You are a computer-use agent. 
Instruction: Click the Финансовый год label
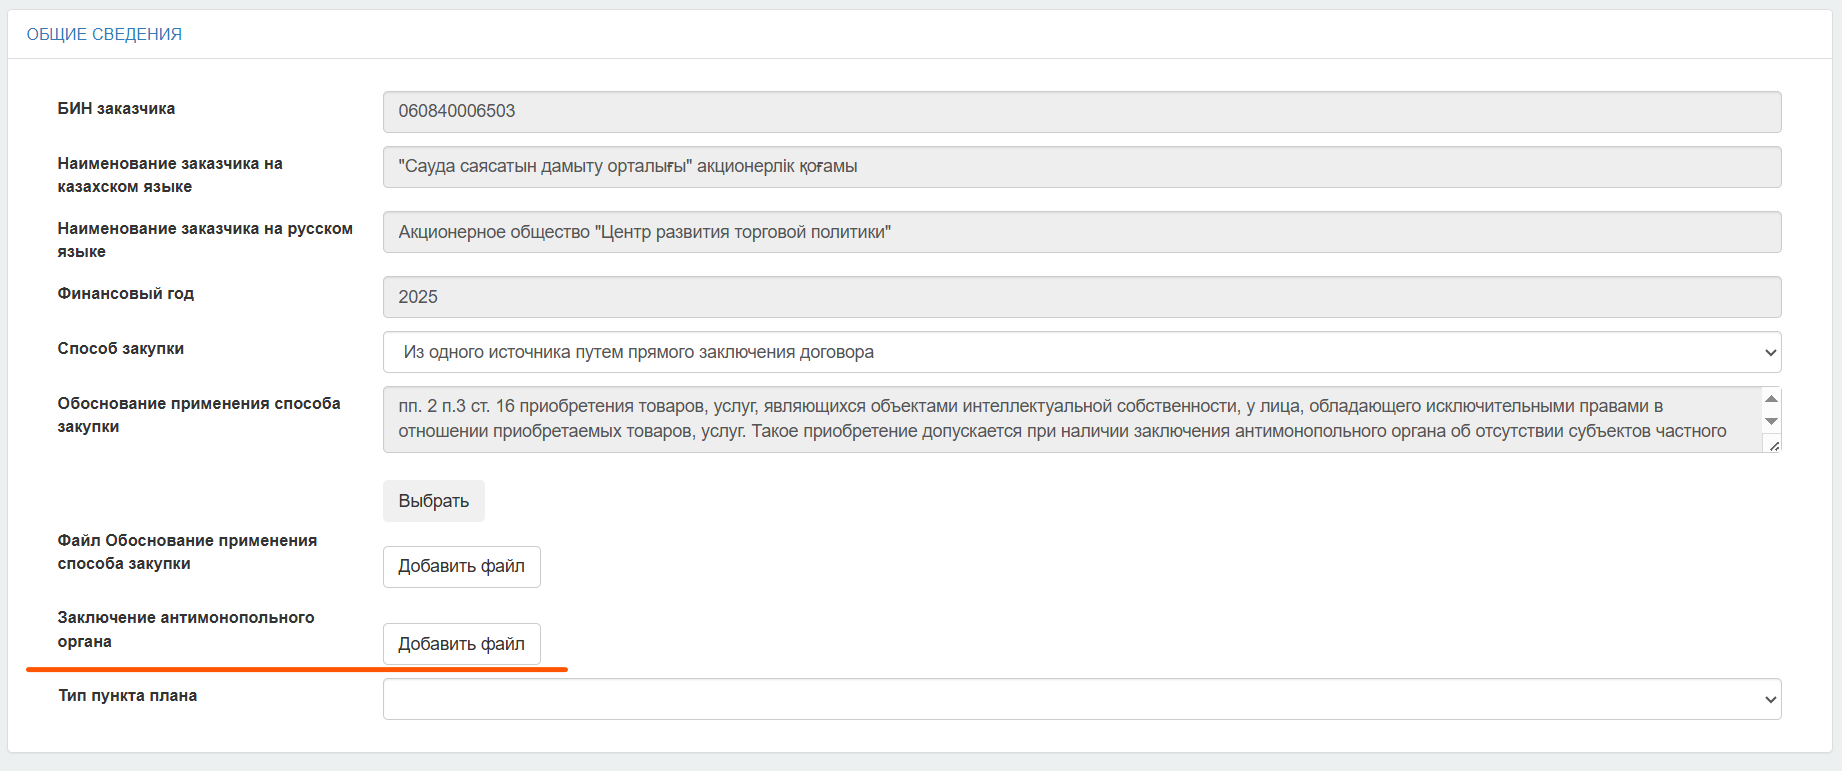pos(126,293)
